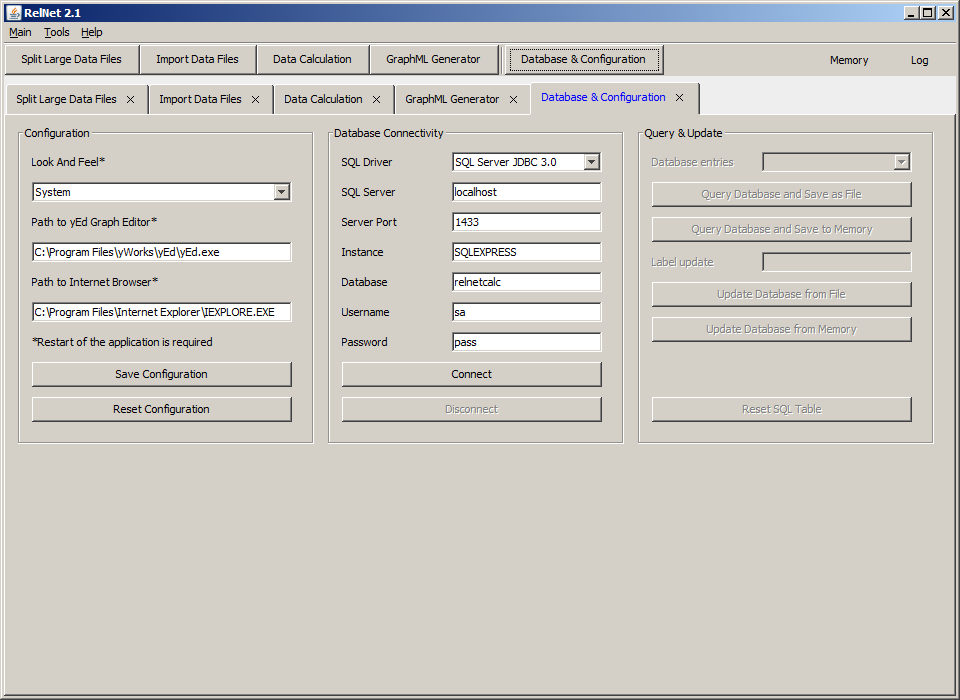Click Update Database from File button
The width and height of the screenshot is (960, 700).
pyautogui.click(x=781, y=294)
